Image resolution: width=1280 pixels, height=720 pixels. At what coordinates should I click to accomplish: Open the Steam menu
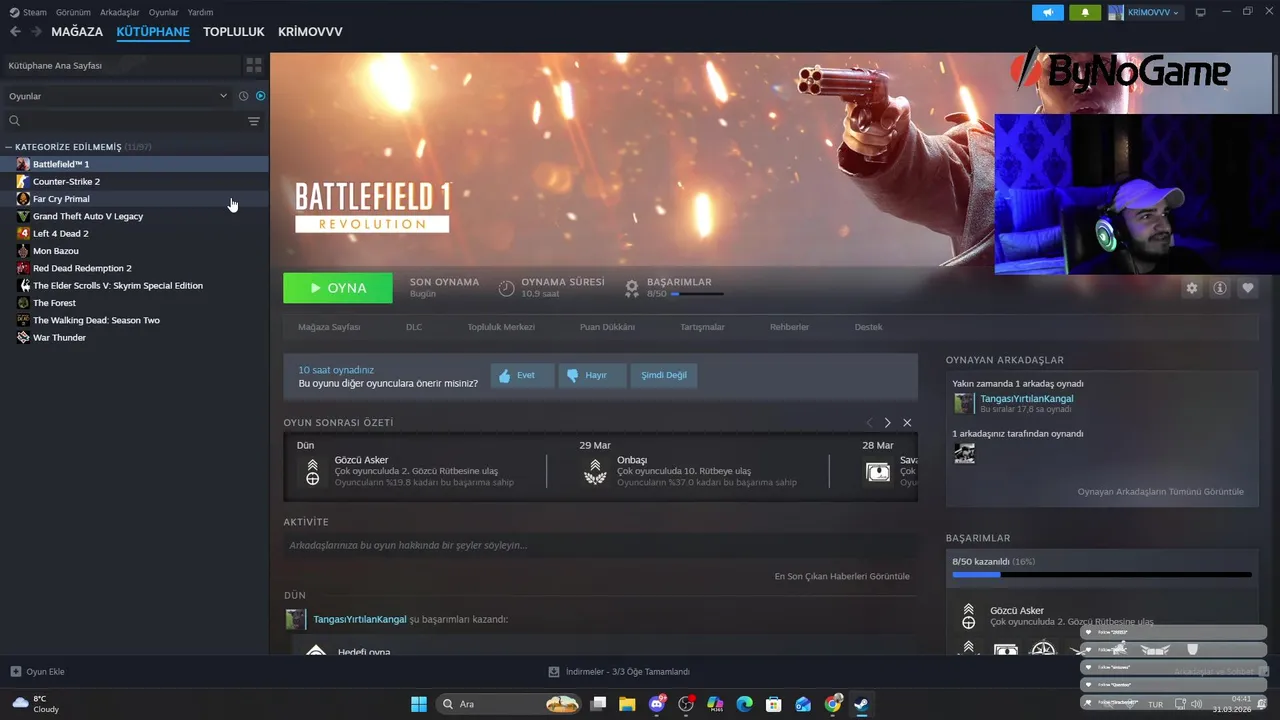pos(28,12)
